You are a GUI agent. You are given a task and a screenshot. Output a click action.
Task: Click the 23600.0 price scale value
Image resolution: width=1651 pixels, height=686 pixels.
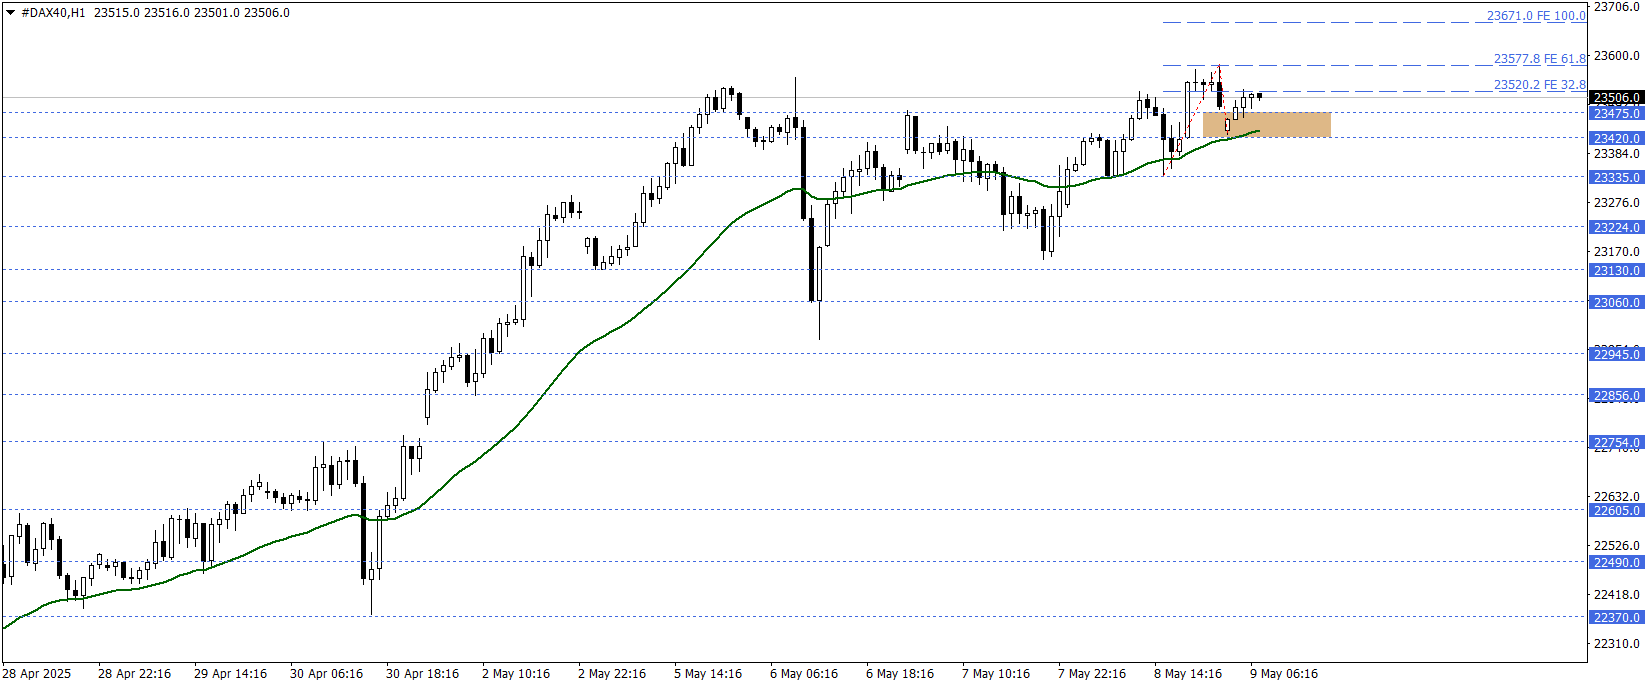coord(1617,56)
